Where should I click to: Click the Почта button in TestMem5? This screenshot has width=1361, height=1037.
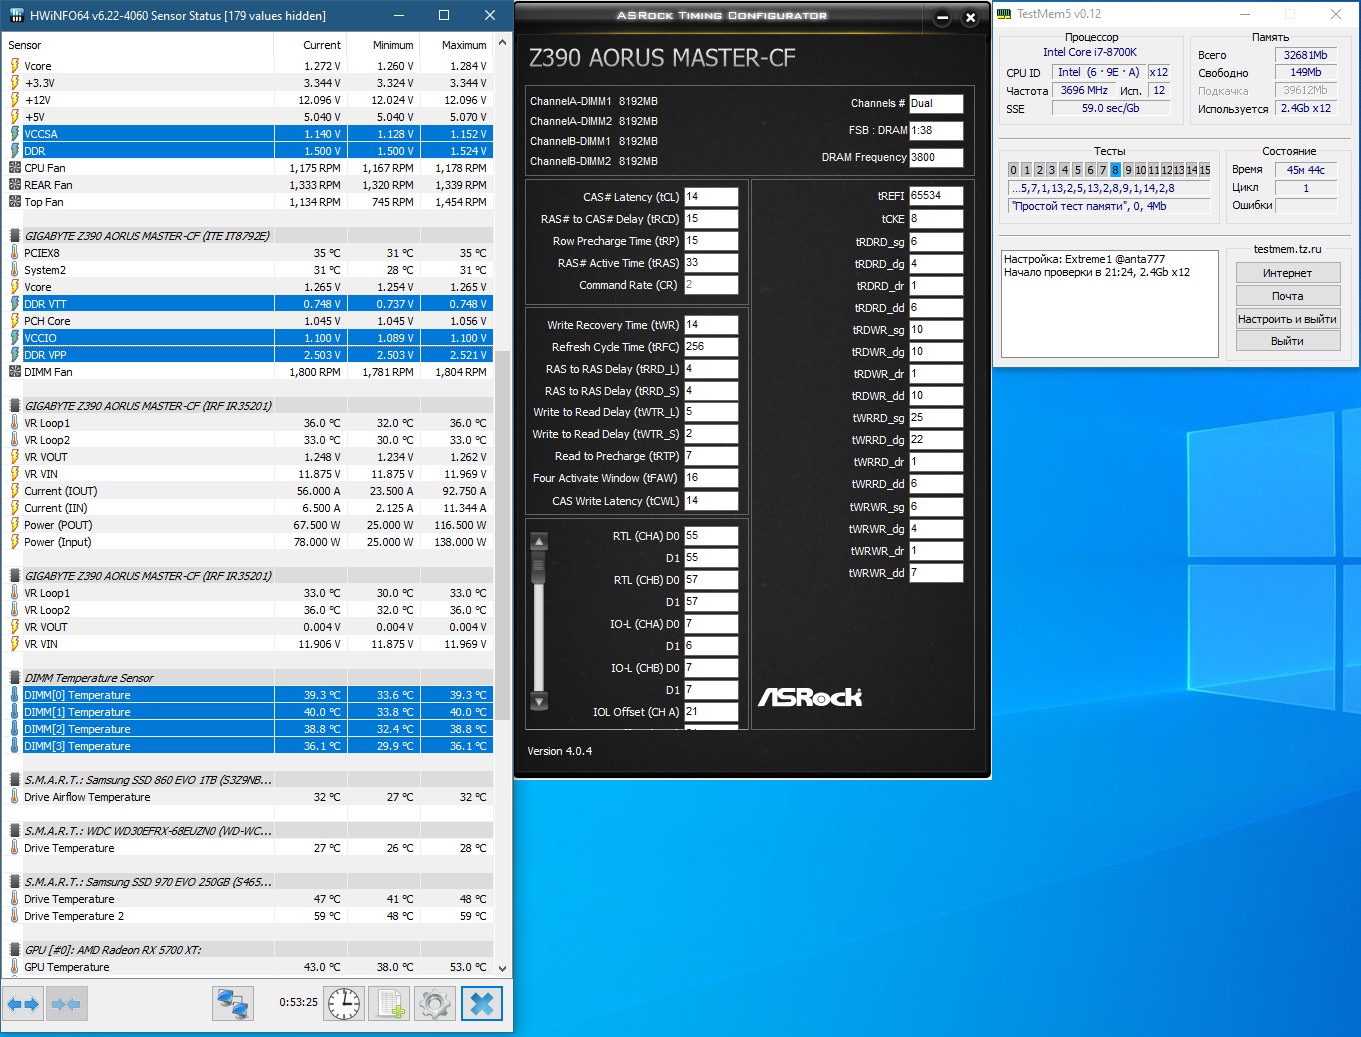pyautogui.click(x=1287, y=296)
